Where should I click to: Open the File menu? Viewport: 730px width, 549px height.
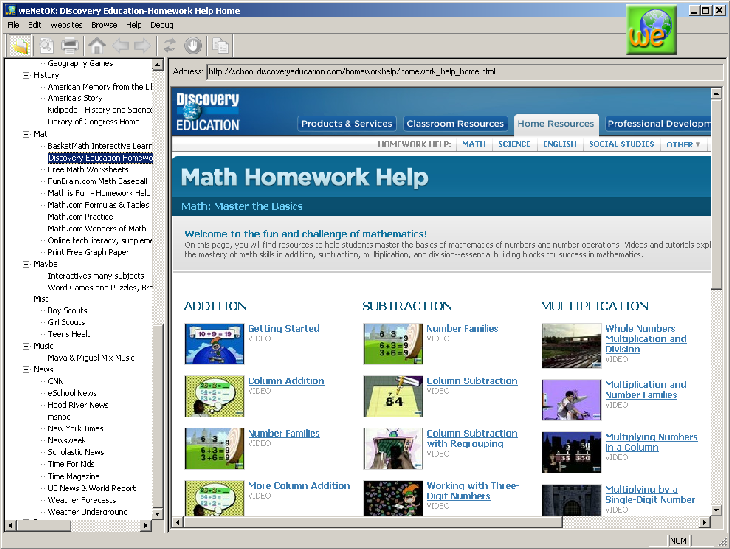[x=14, y=25]
